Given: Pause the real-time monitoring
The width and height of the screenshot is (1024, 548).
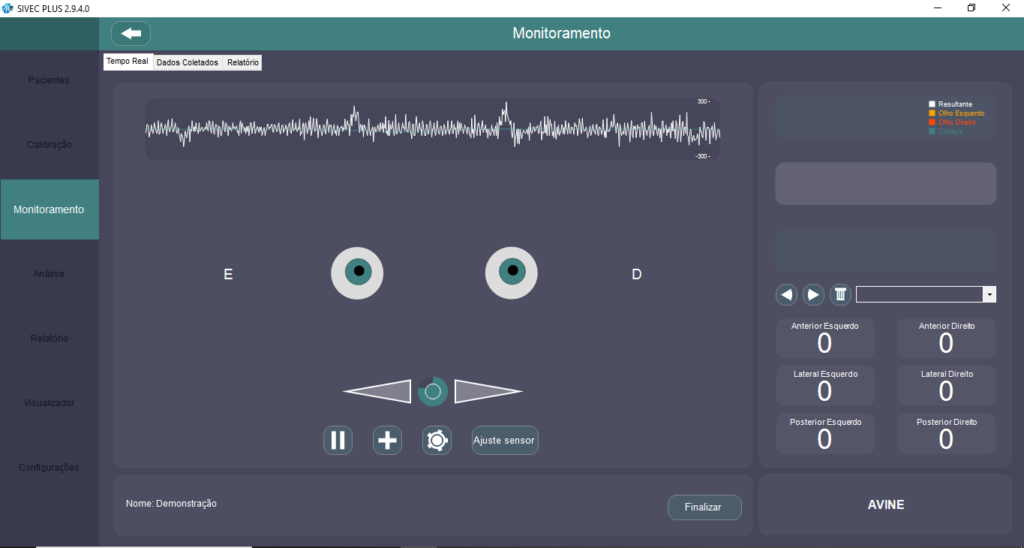Looking at the screenshot, I should pyautogui.click(x=338, y=440).
